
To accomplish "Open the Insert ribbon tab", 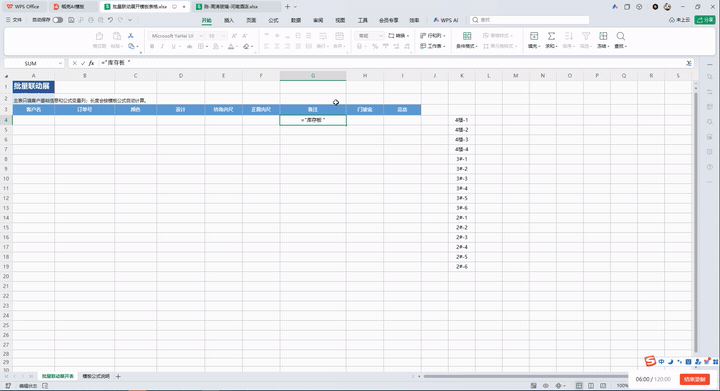I will (229, 20).
